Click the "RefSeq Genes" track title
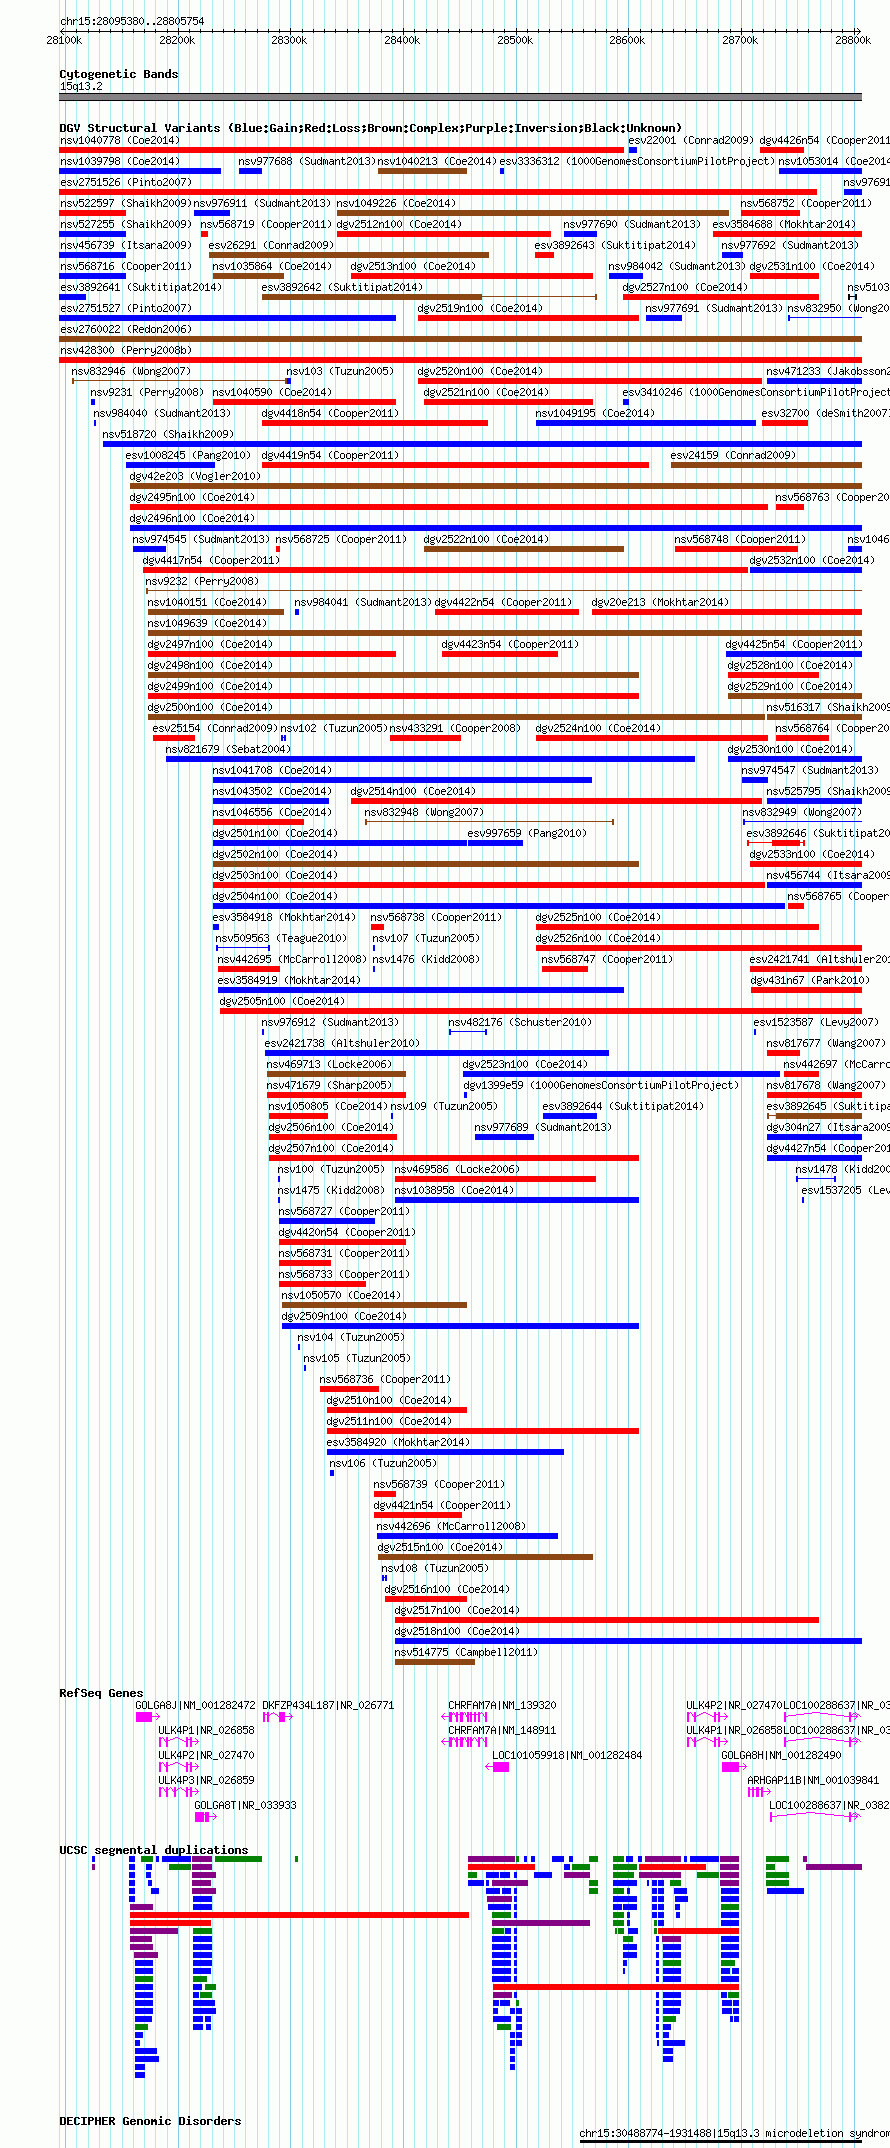Screen dimensions: 890x2148 click(101, 1693)
